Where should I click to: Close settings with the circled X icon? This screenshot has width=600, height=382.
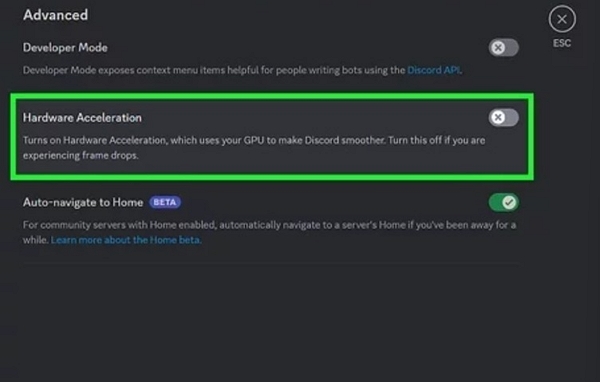tap(562, 19)
